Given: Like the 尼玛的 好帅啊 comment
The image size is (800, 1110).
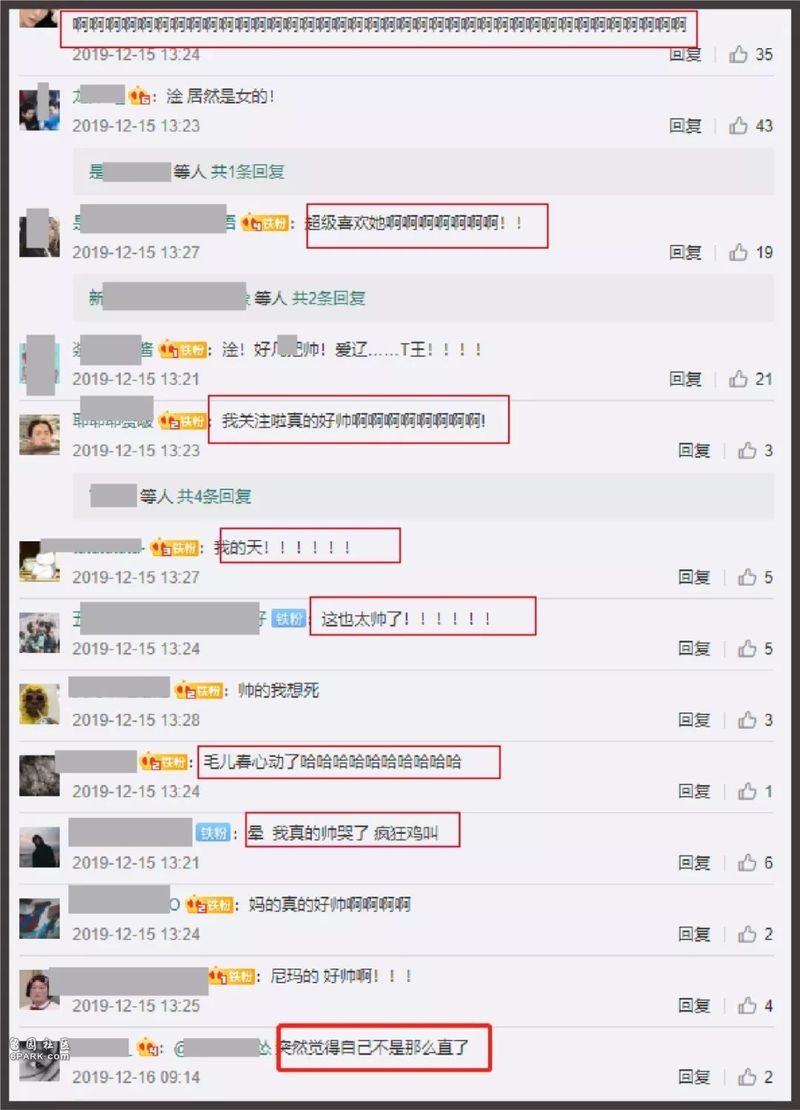Looking at the screenshot, I should pos(747,1005).
